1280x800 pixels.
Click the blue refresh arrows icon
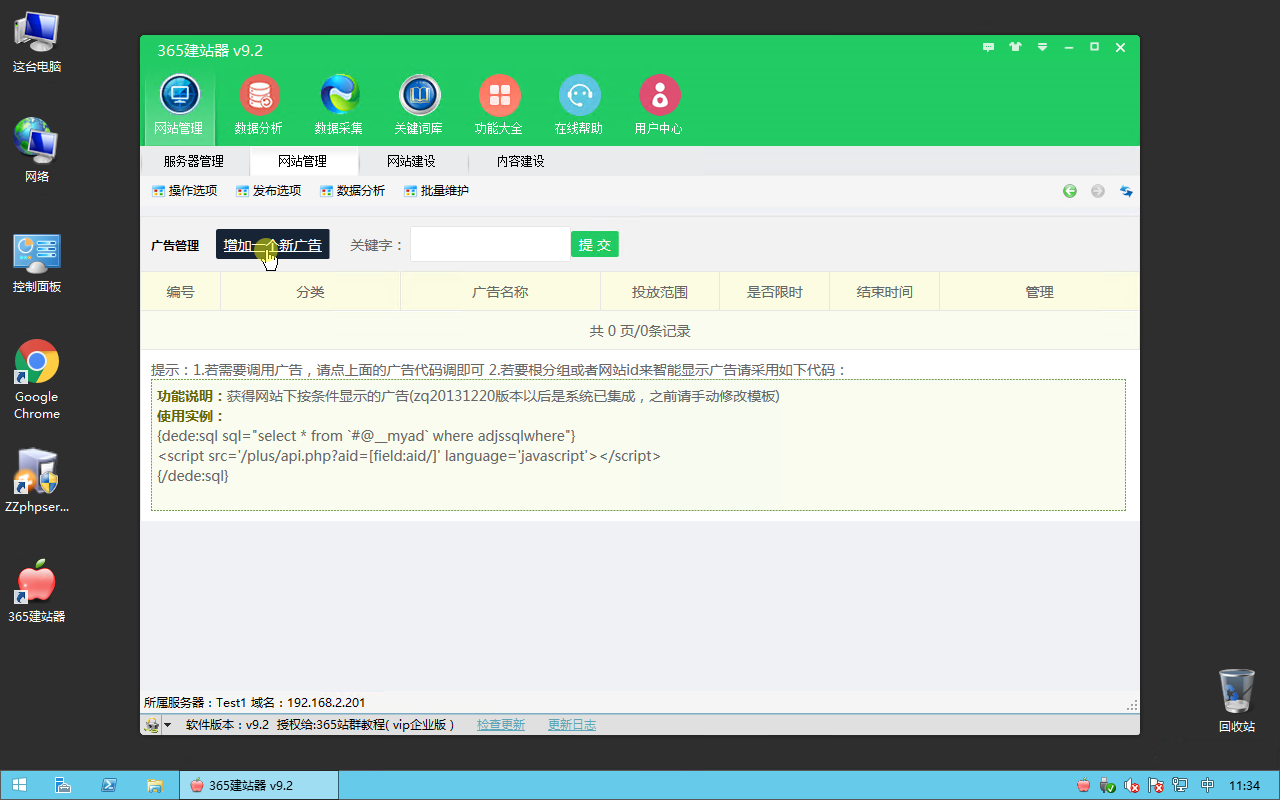tap(1126, 191)
